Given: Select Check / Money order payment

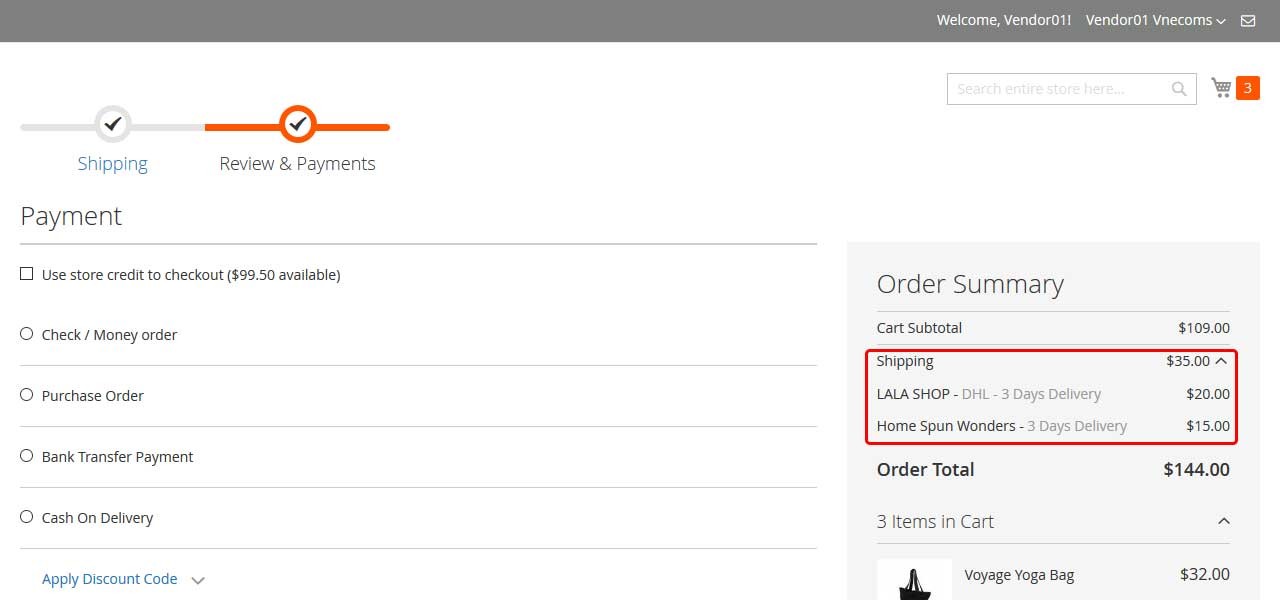Looking at the screenshot, I should pyautogui.click(x=26, y=333).
